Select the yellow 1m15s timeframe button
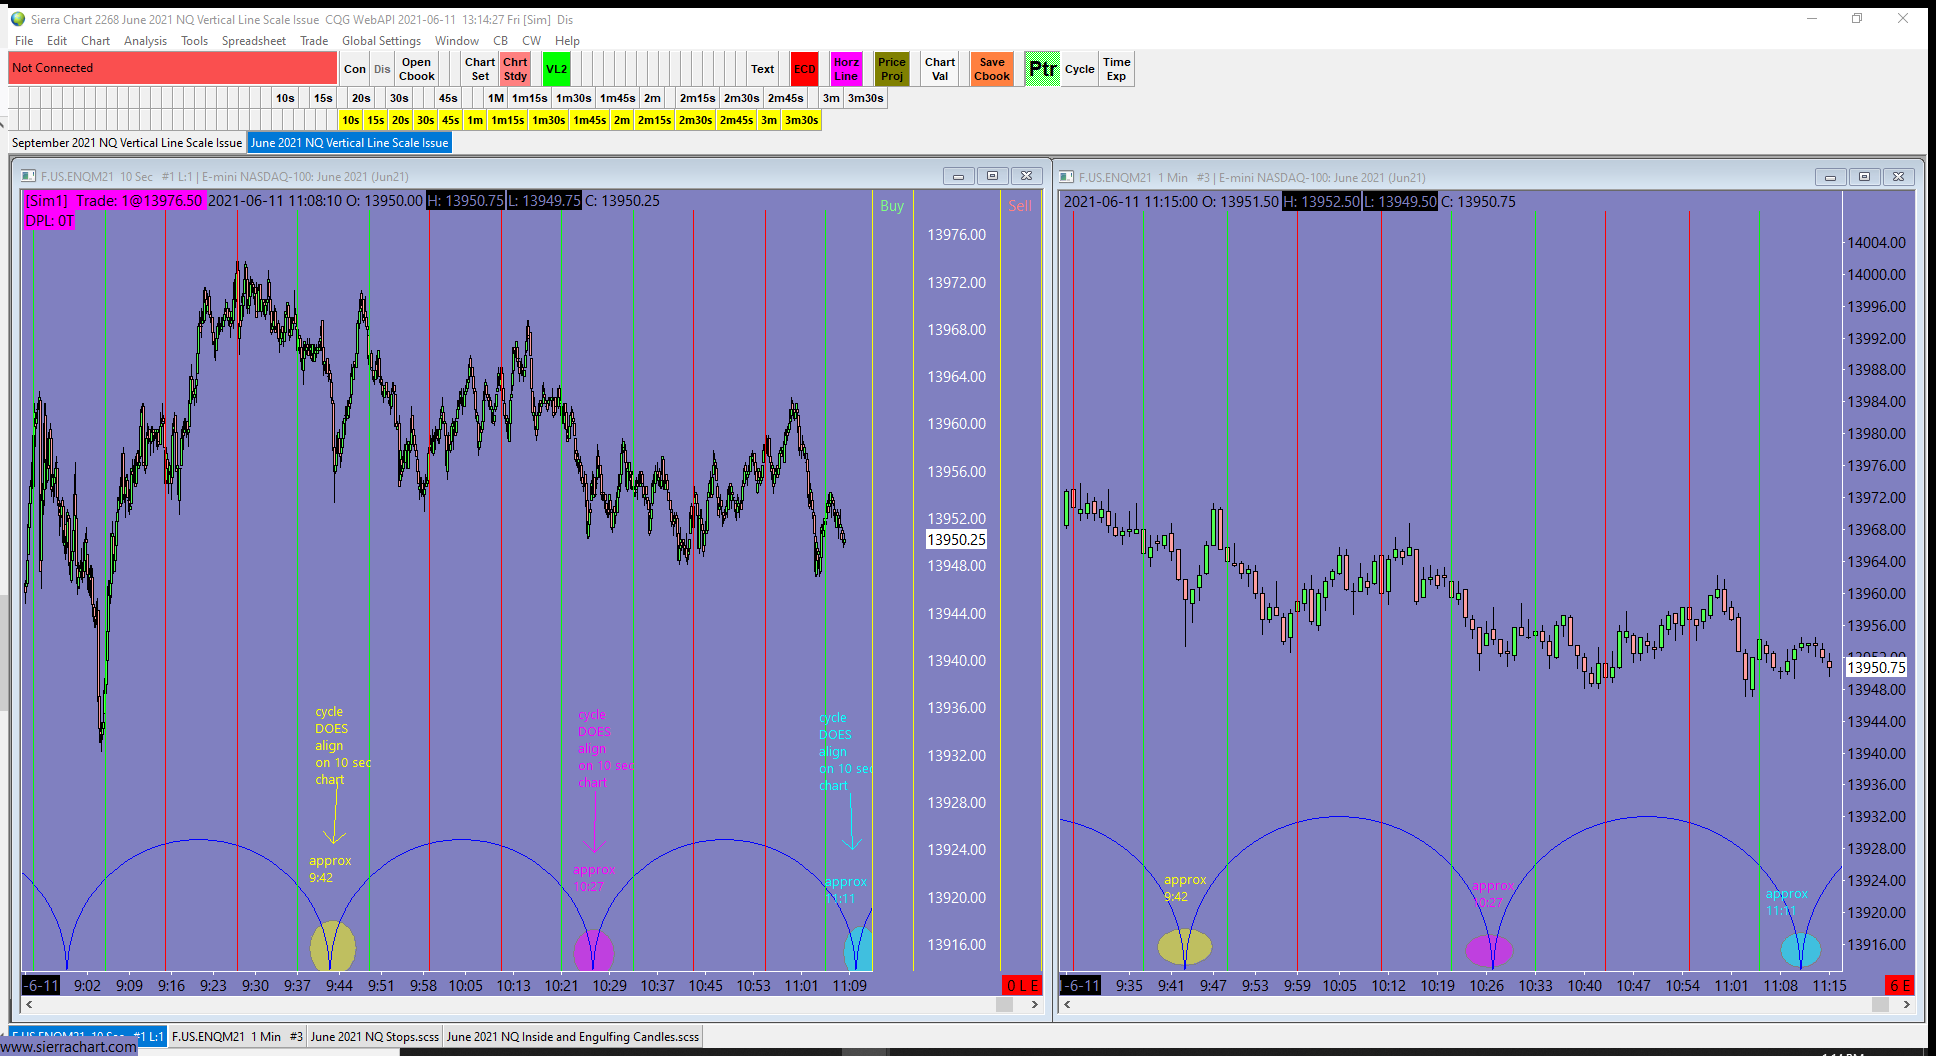This screenshot has height=1056, width=1936. 507,120
